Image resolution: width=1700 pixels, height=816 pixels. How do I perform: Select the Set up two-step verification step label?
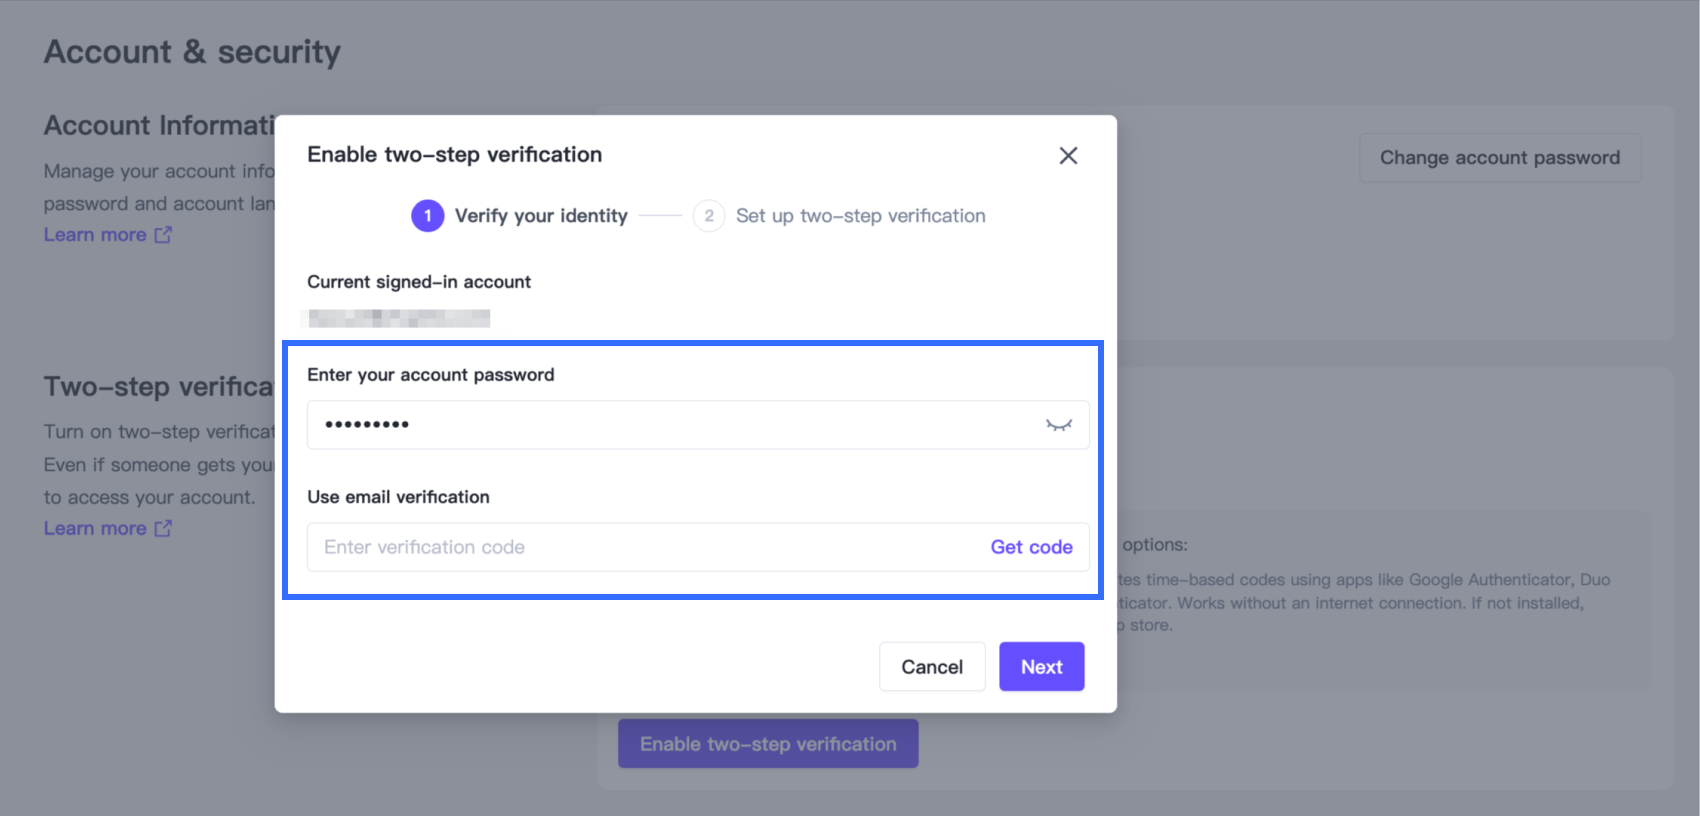point(860,216)
